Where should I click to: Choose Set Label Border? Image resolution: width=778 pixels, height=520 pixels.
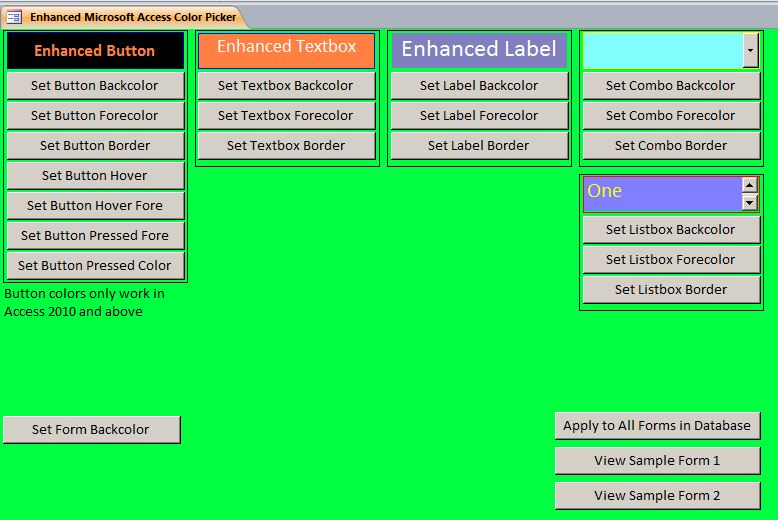(x=479, y=146)
